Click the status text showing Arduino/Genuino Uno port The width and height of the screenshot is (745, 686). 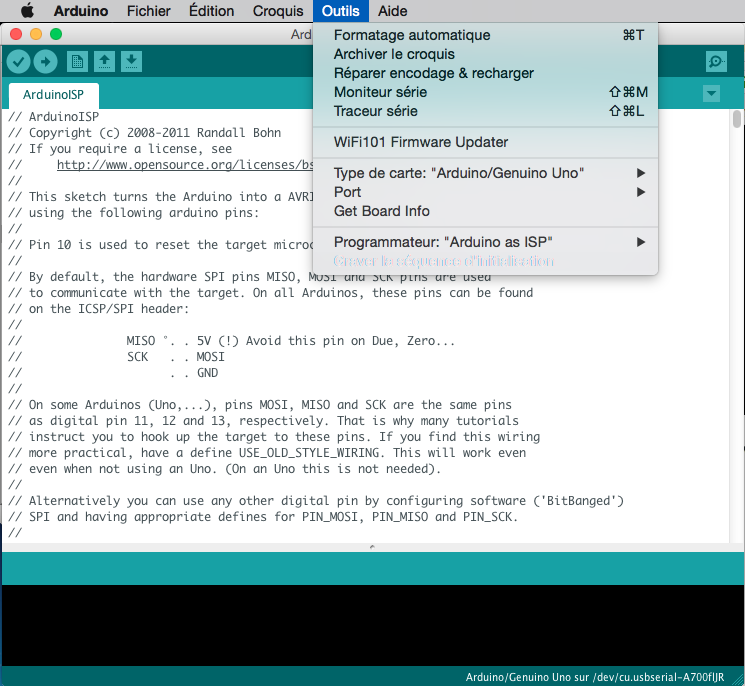pyautogui.click(x=595, y=677)
